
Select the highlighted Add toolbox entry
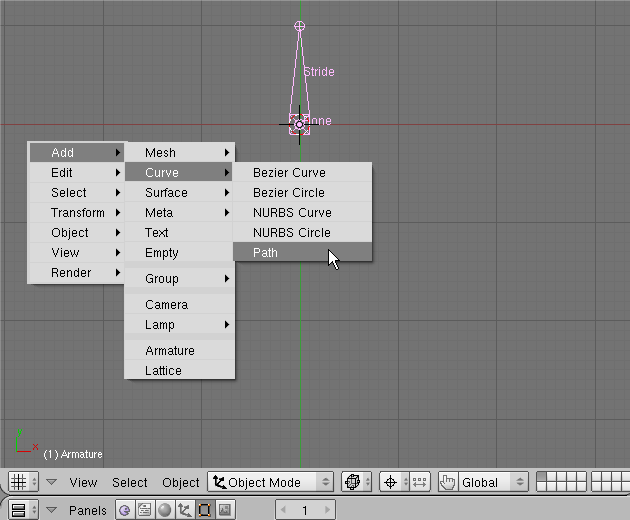tap(77, 153)
